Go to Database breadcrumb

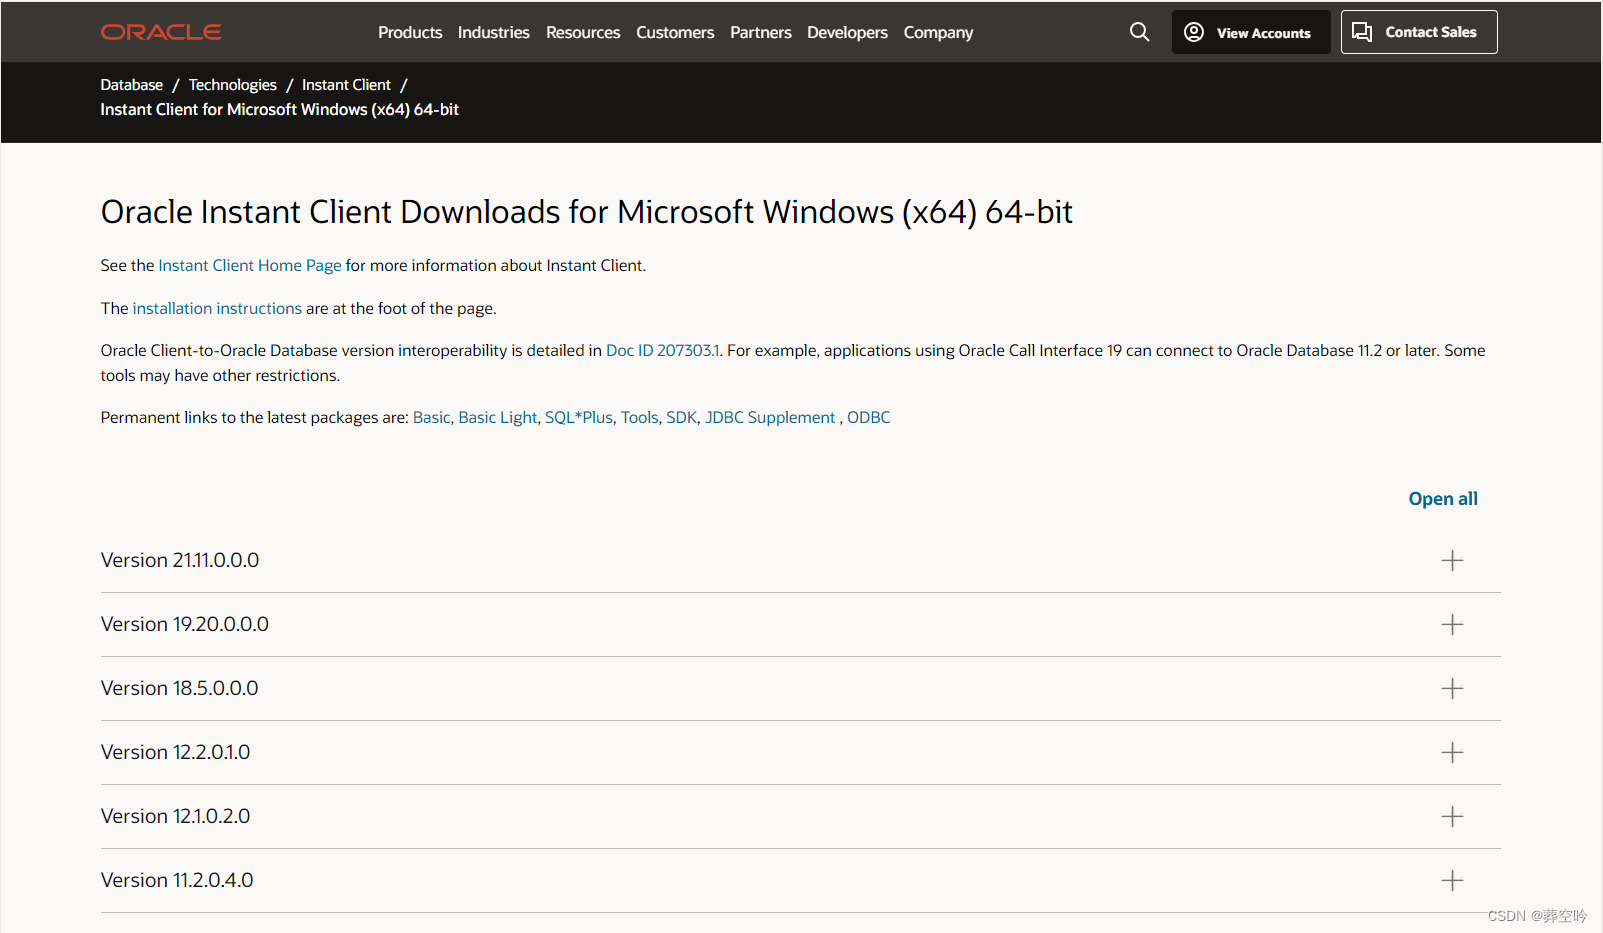click(x=131, y=85)
